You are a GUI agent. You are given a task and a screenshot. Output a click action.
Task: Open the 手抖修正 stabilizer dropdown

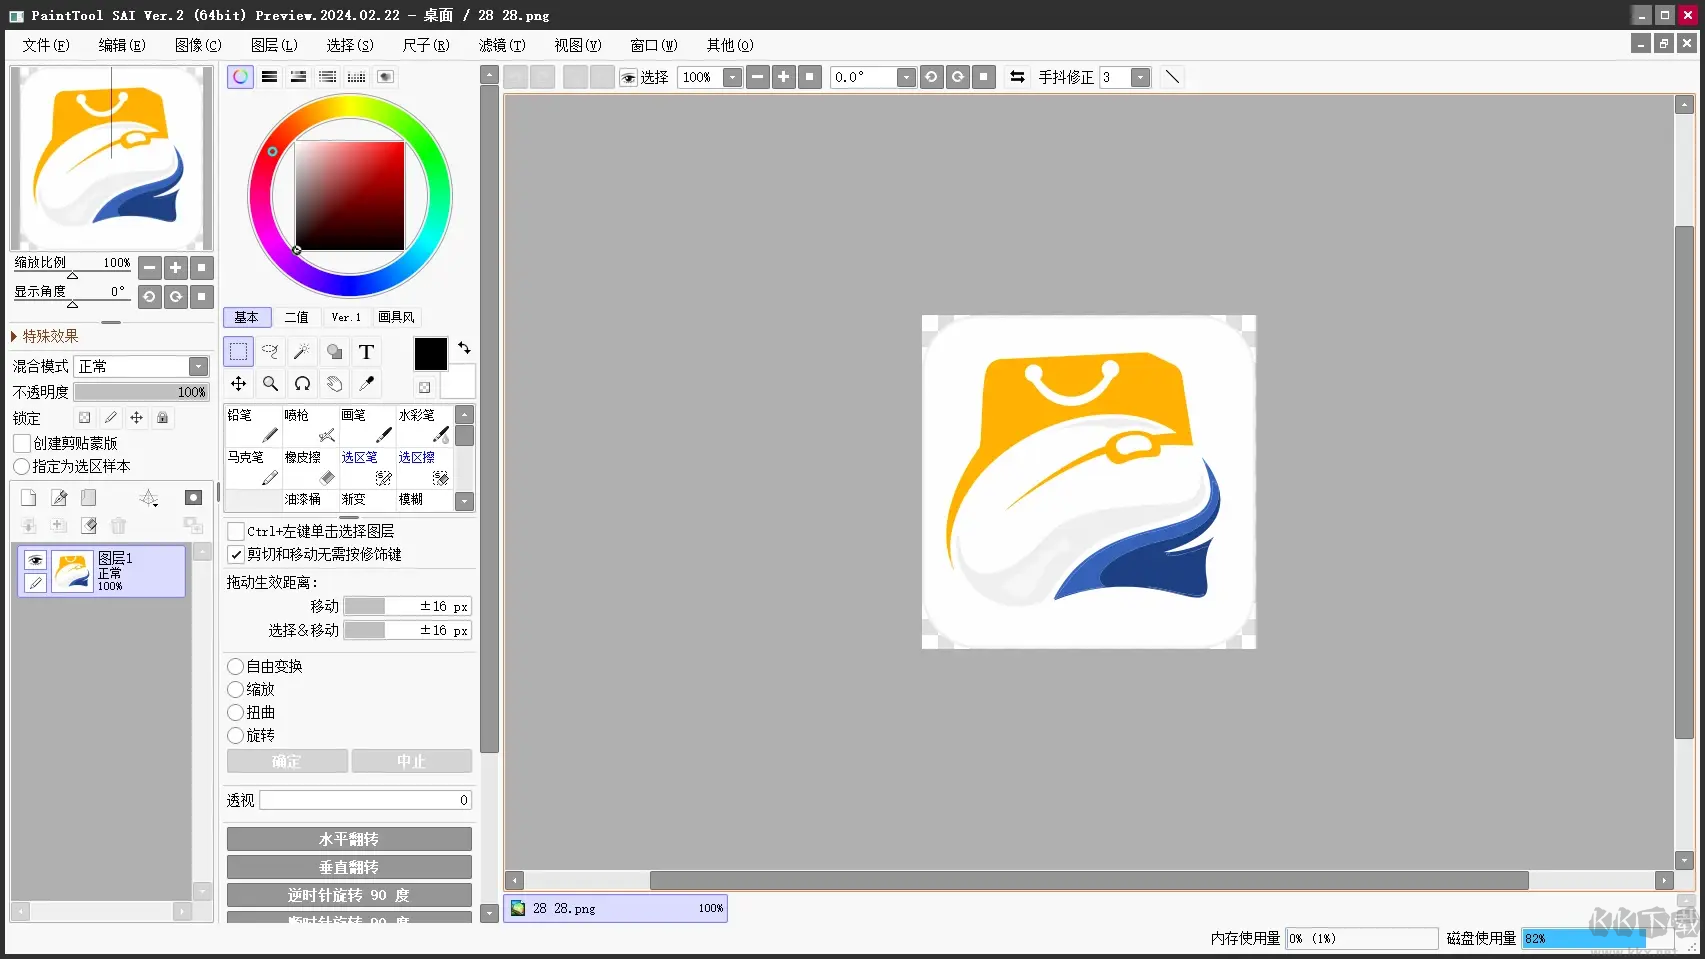(1140, 77)
